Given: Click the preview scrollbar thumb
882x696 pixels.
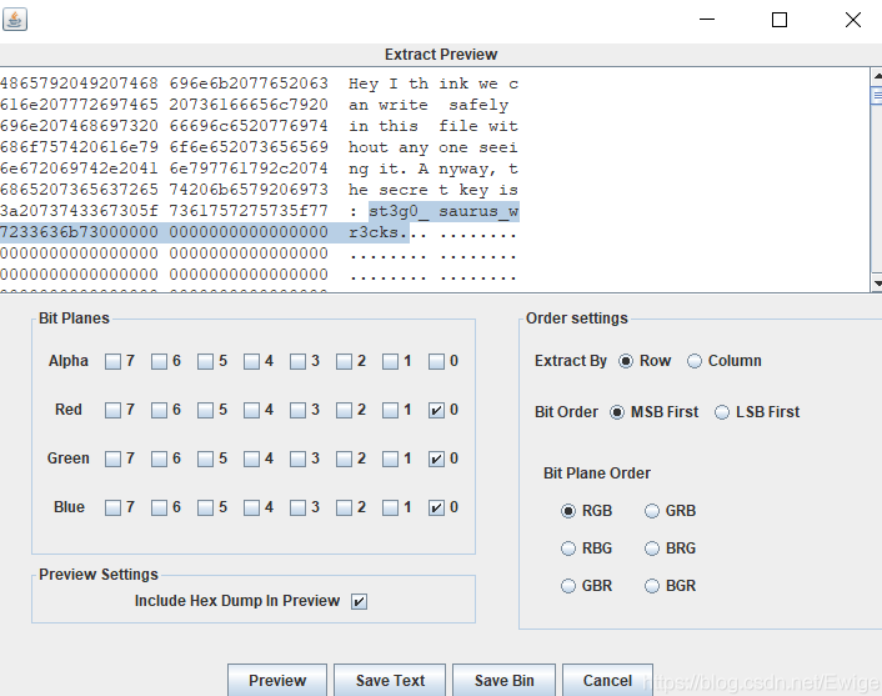Looking at the screenshot, I should coord(876,96).
